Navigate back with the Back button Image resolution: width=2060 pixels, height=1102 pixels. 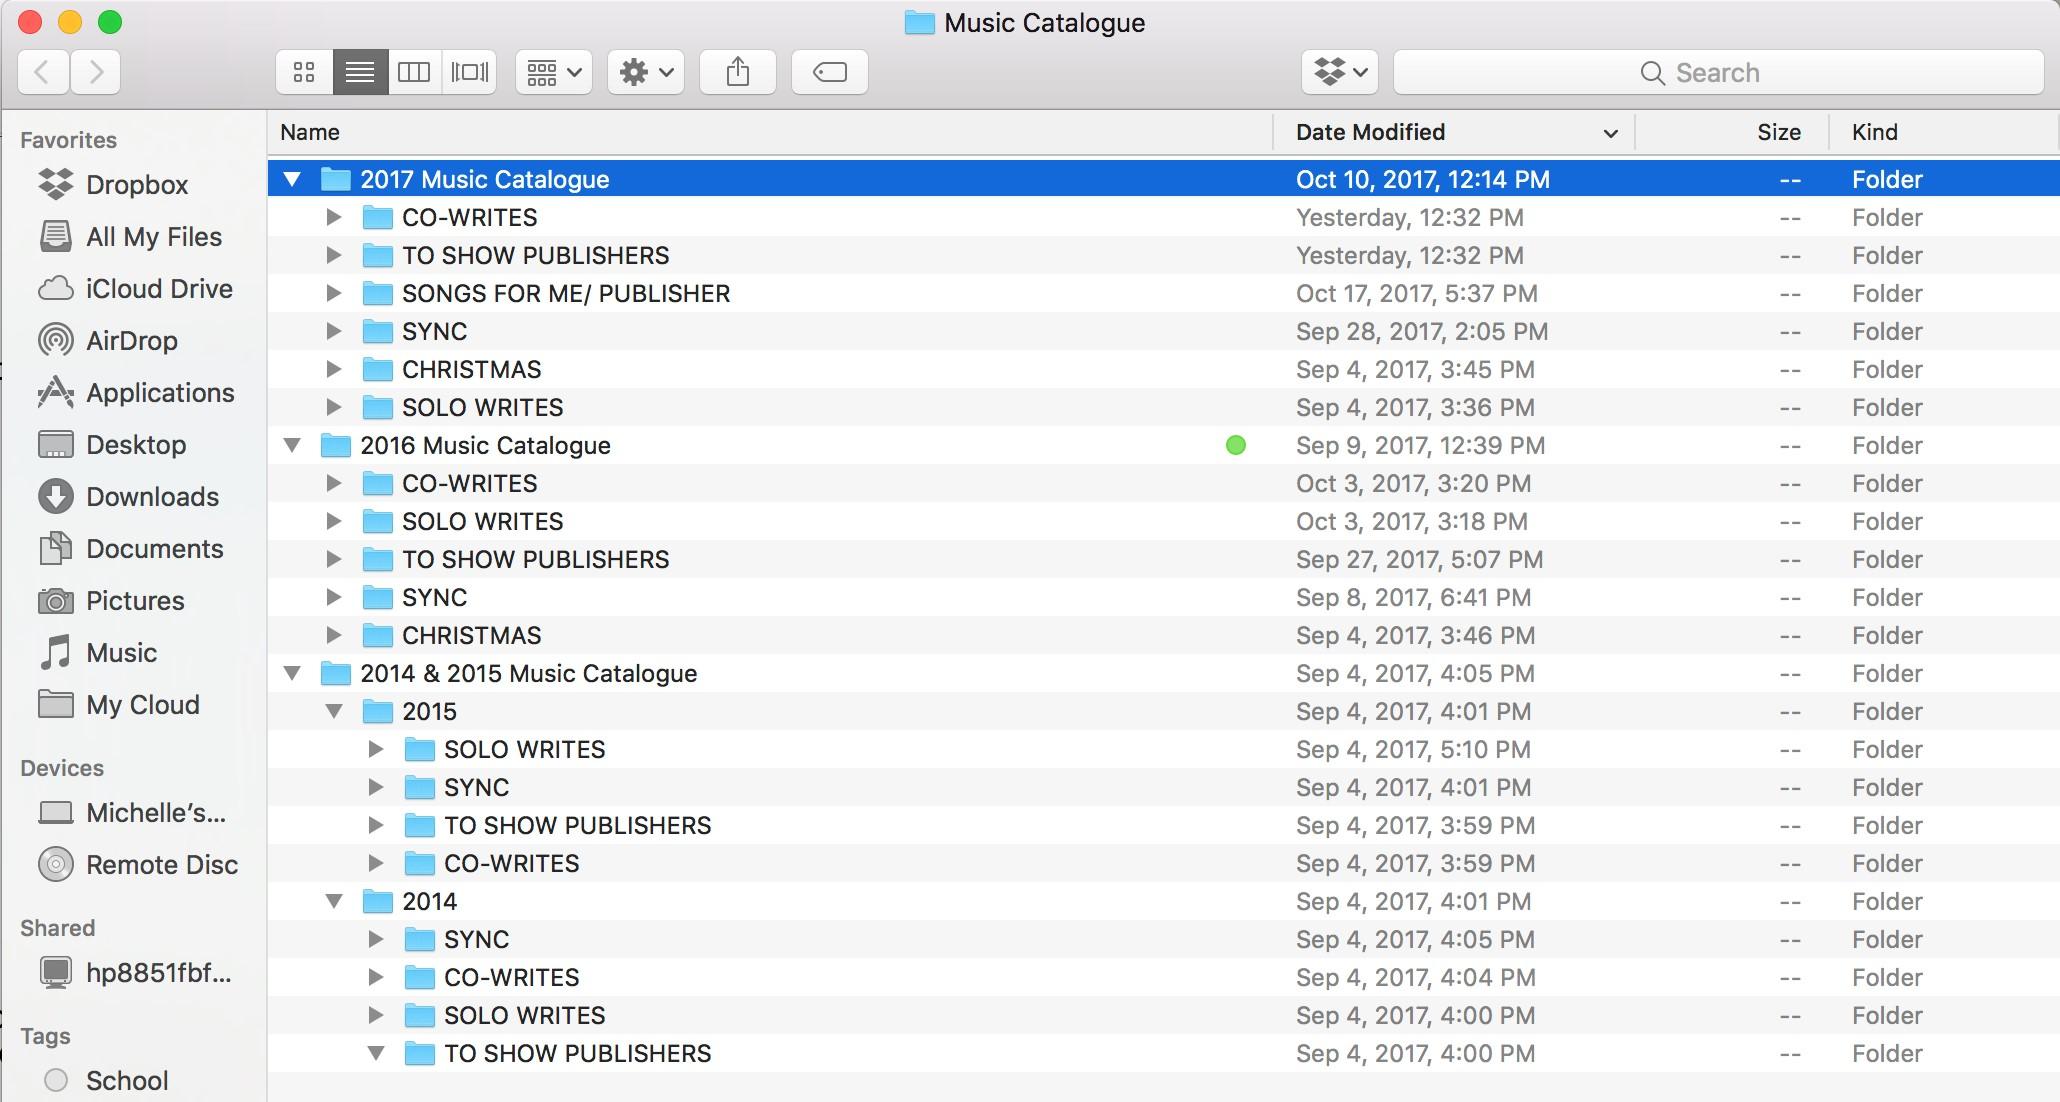click(x=42, y=71)
